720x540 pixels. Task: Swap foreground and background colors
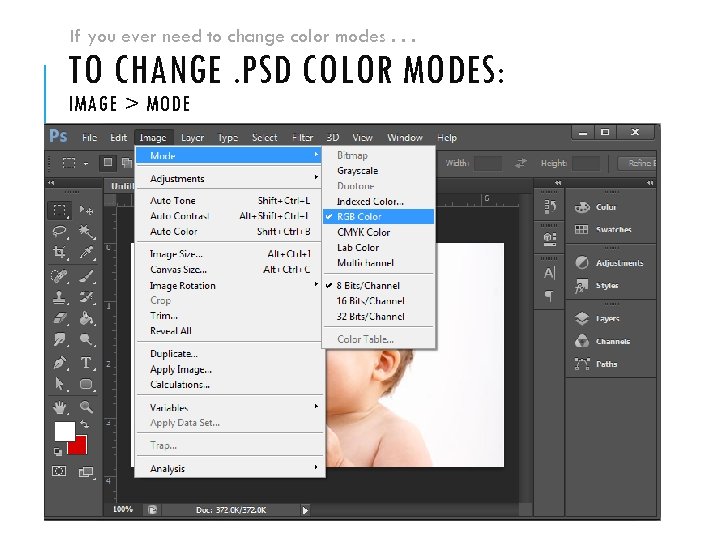point(84,424)
